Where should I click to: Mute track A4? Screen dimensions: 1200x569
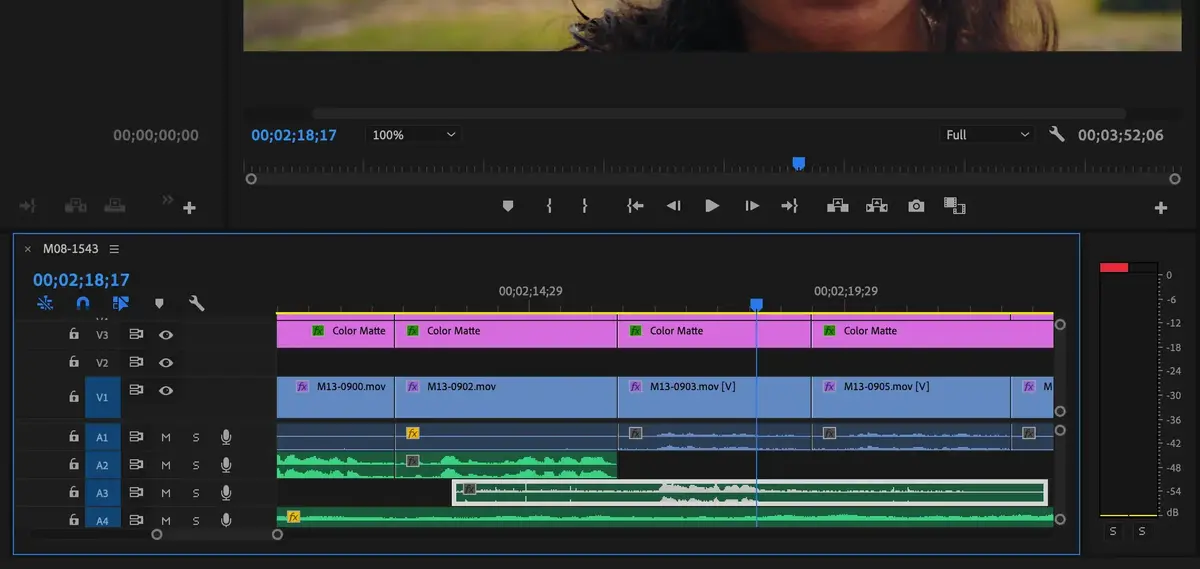click(x=166, y=520)
